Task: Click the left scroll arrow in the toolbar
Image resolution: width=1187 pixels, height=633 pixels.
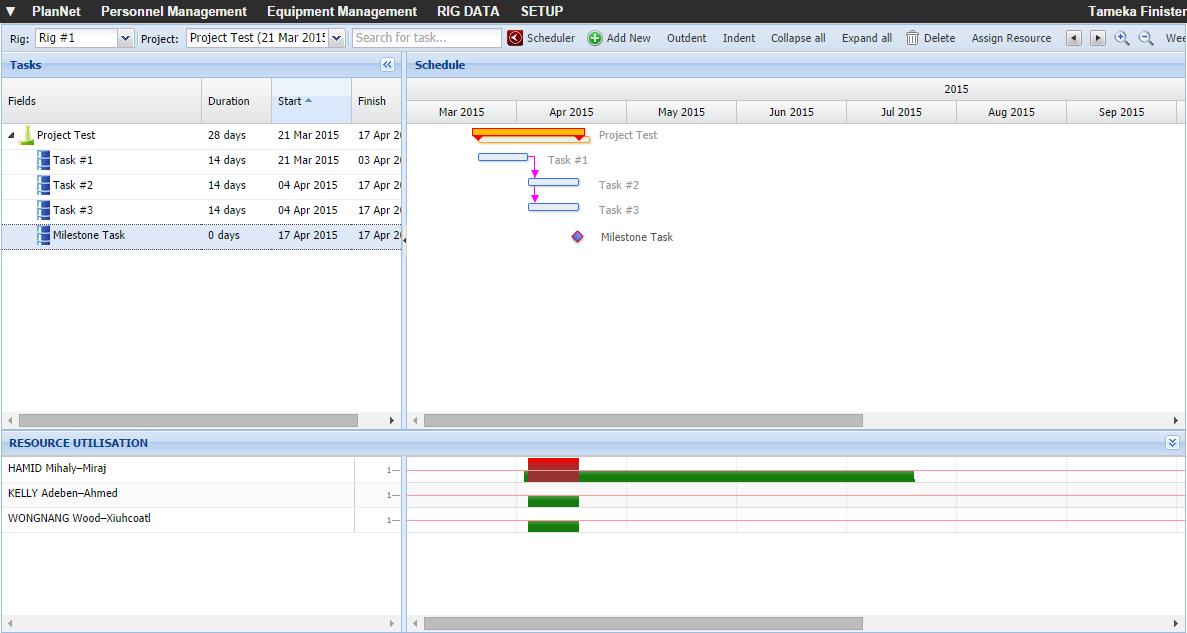Action: [x=1074, y=38]
